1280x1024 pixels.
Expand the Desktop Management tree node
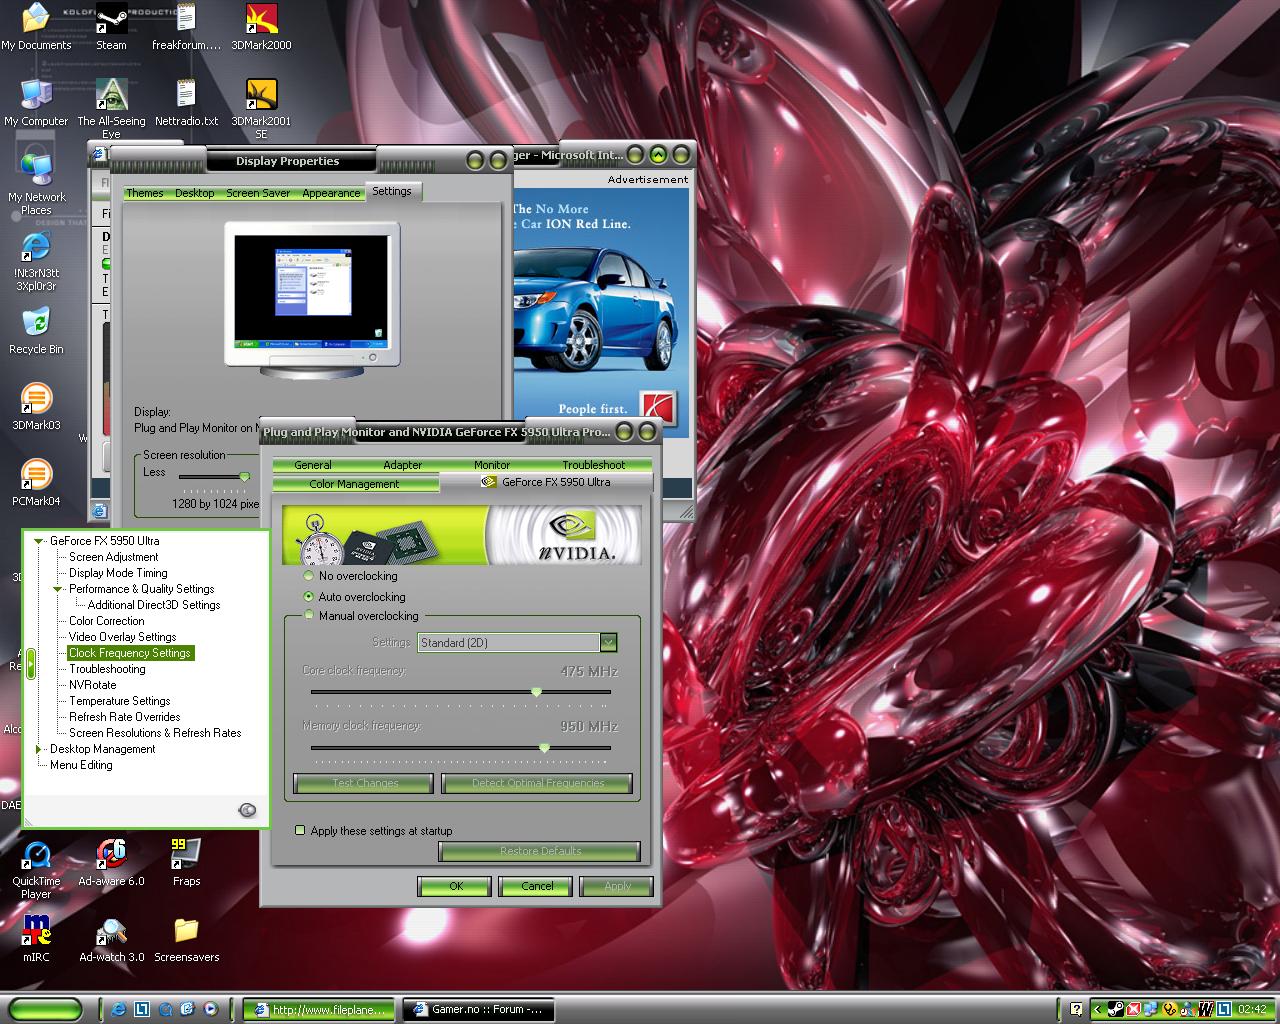[x=39, y=749]
